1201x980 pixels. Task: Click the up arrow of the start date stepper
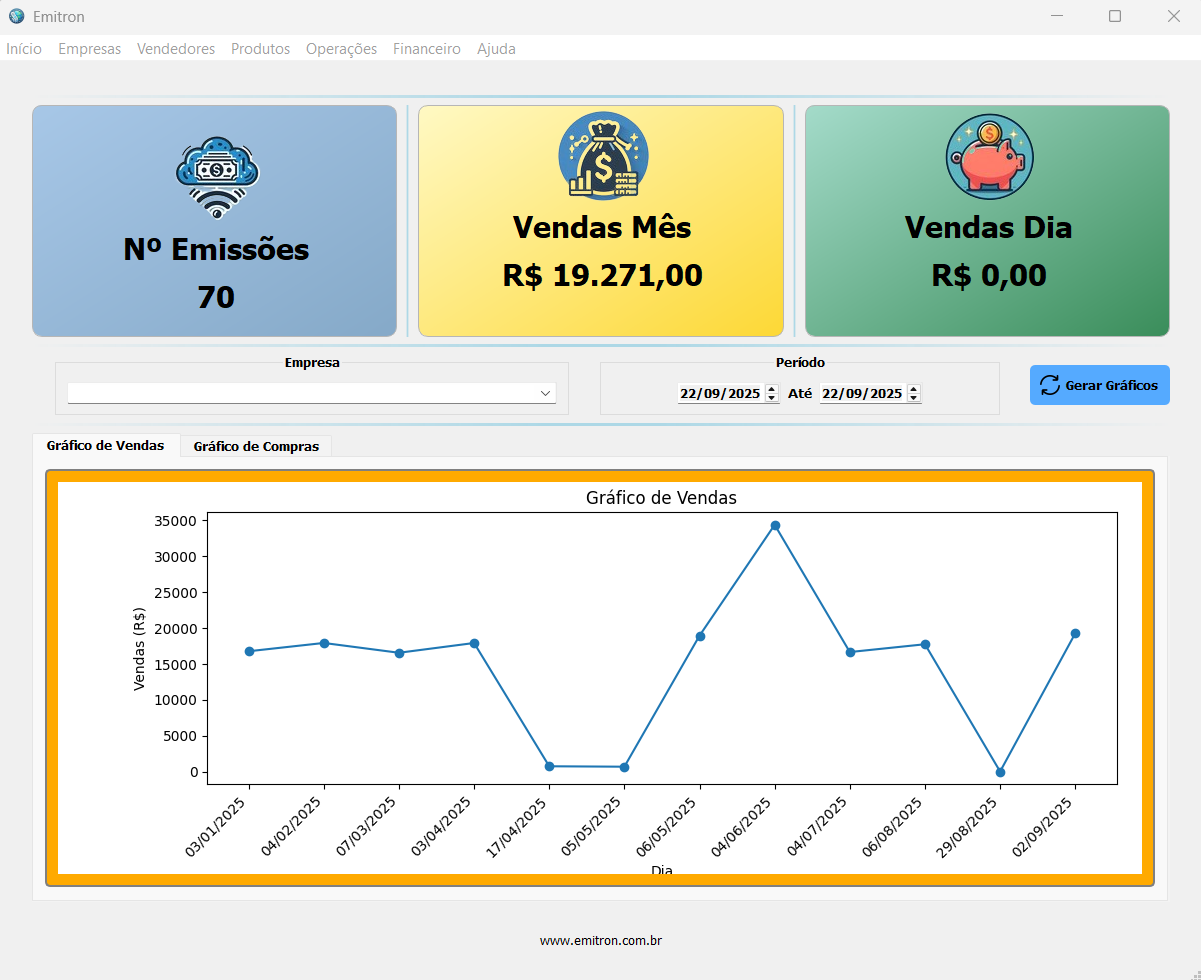pyautogui.click(x=770, y=388)
